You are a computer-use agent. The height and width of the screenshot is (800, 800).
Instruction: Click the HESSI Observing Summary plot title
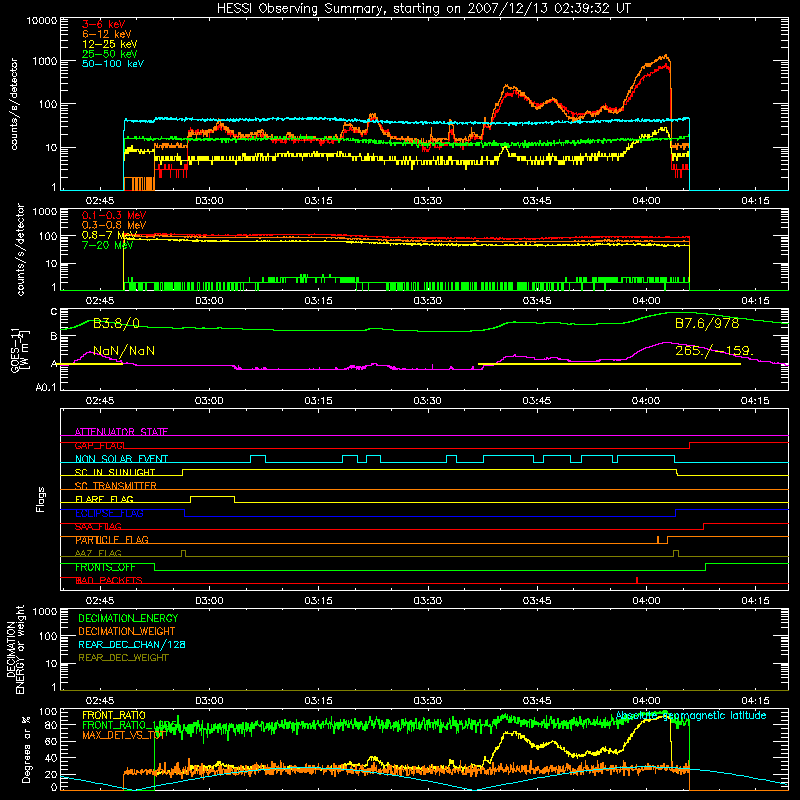(423, 9)
